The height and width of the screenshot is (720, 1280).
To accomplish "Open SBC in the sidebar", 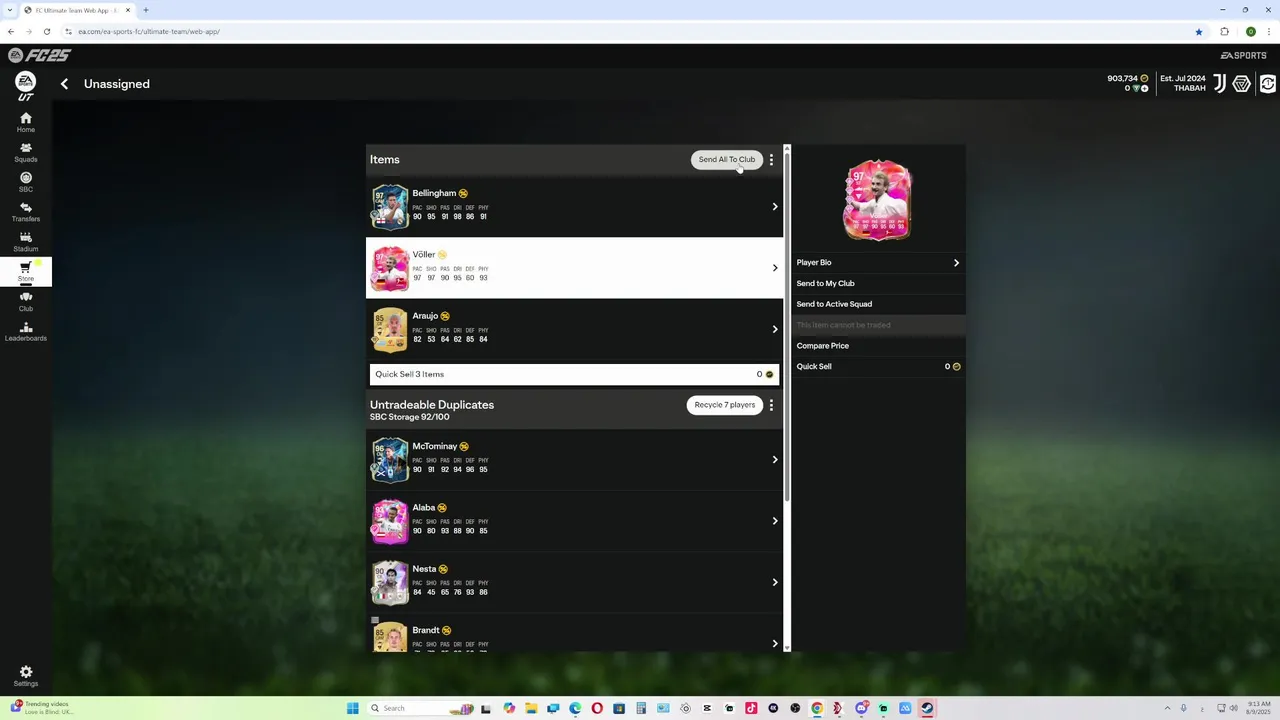I will tap(26, 182).
